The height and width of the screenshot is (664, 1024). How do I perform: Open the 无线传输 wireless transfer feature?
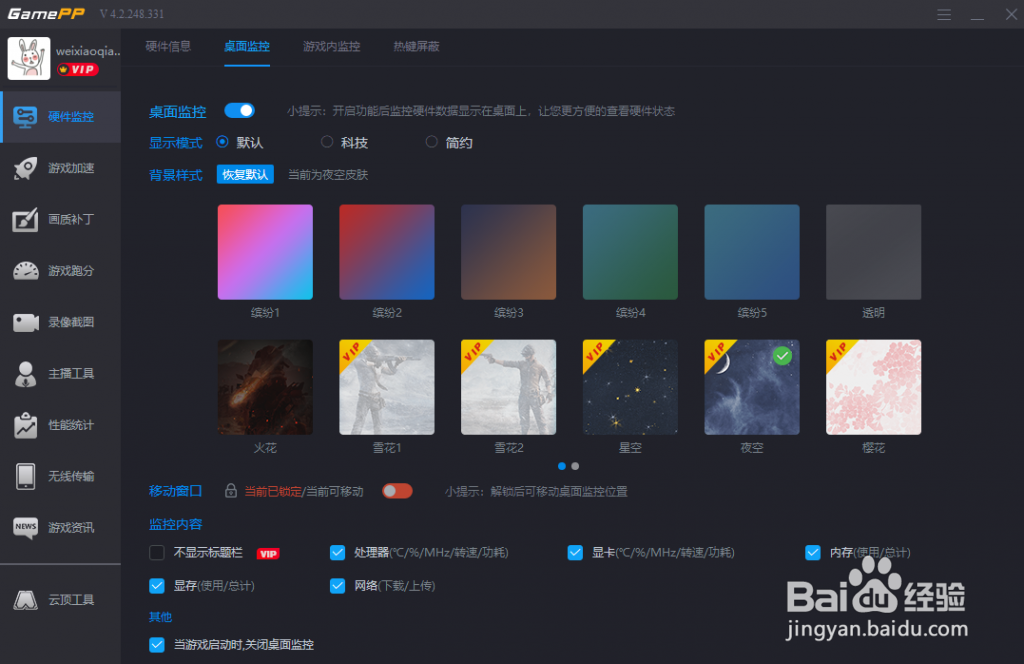click(60, 477)
